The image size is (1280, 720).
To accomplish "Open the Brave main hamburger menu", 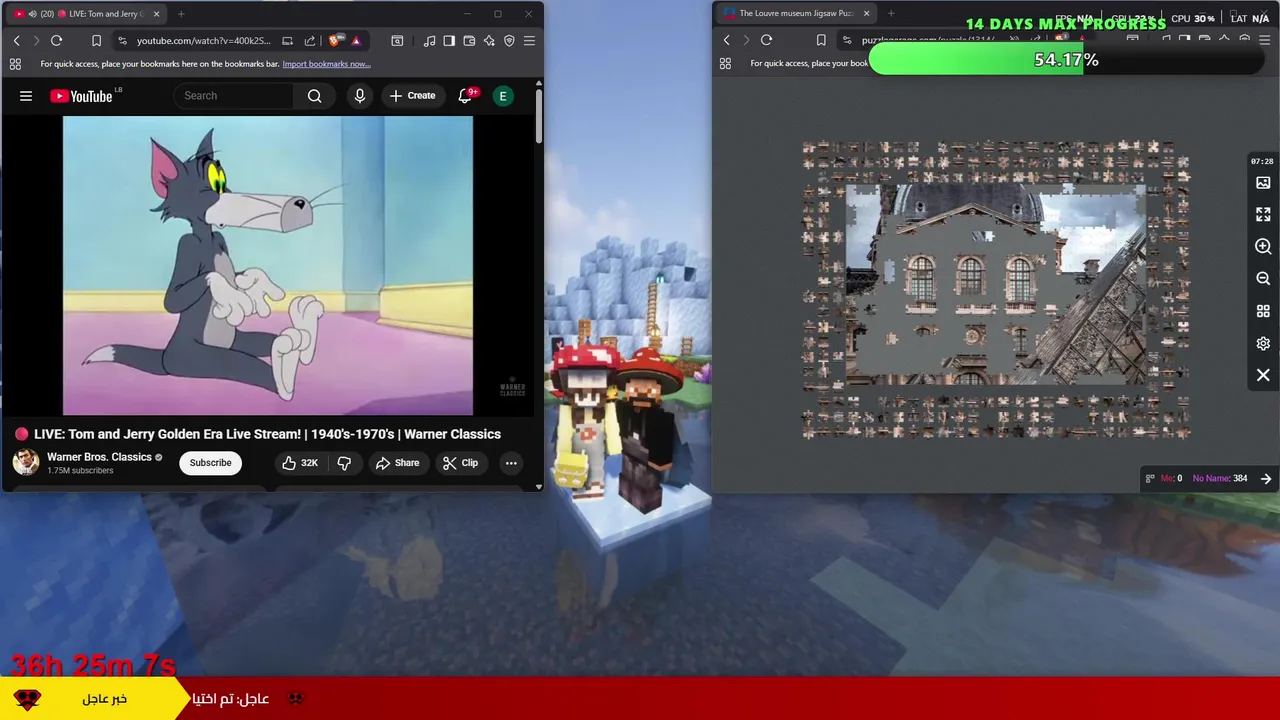I will point(529,40).
